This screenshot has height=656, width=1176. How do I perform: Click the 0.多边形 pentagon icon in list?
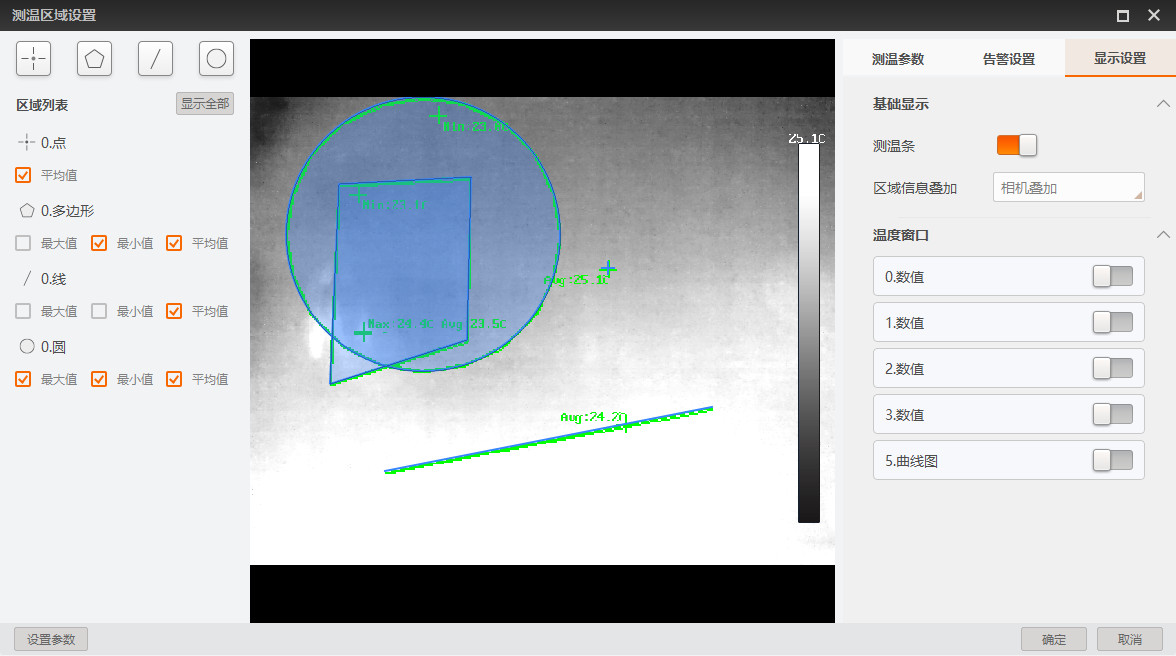pyautogui.click(x=26, y=211)
